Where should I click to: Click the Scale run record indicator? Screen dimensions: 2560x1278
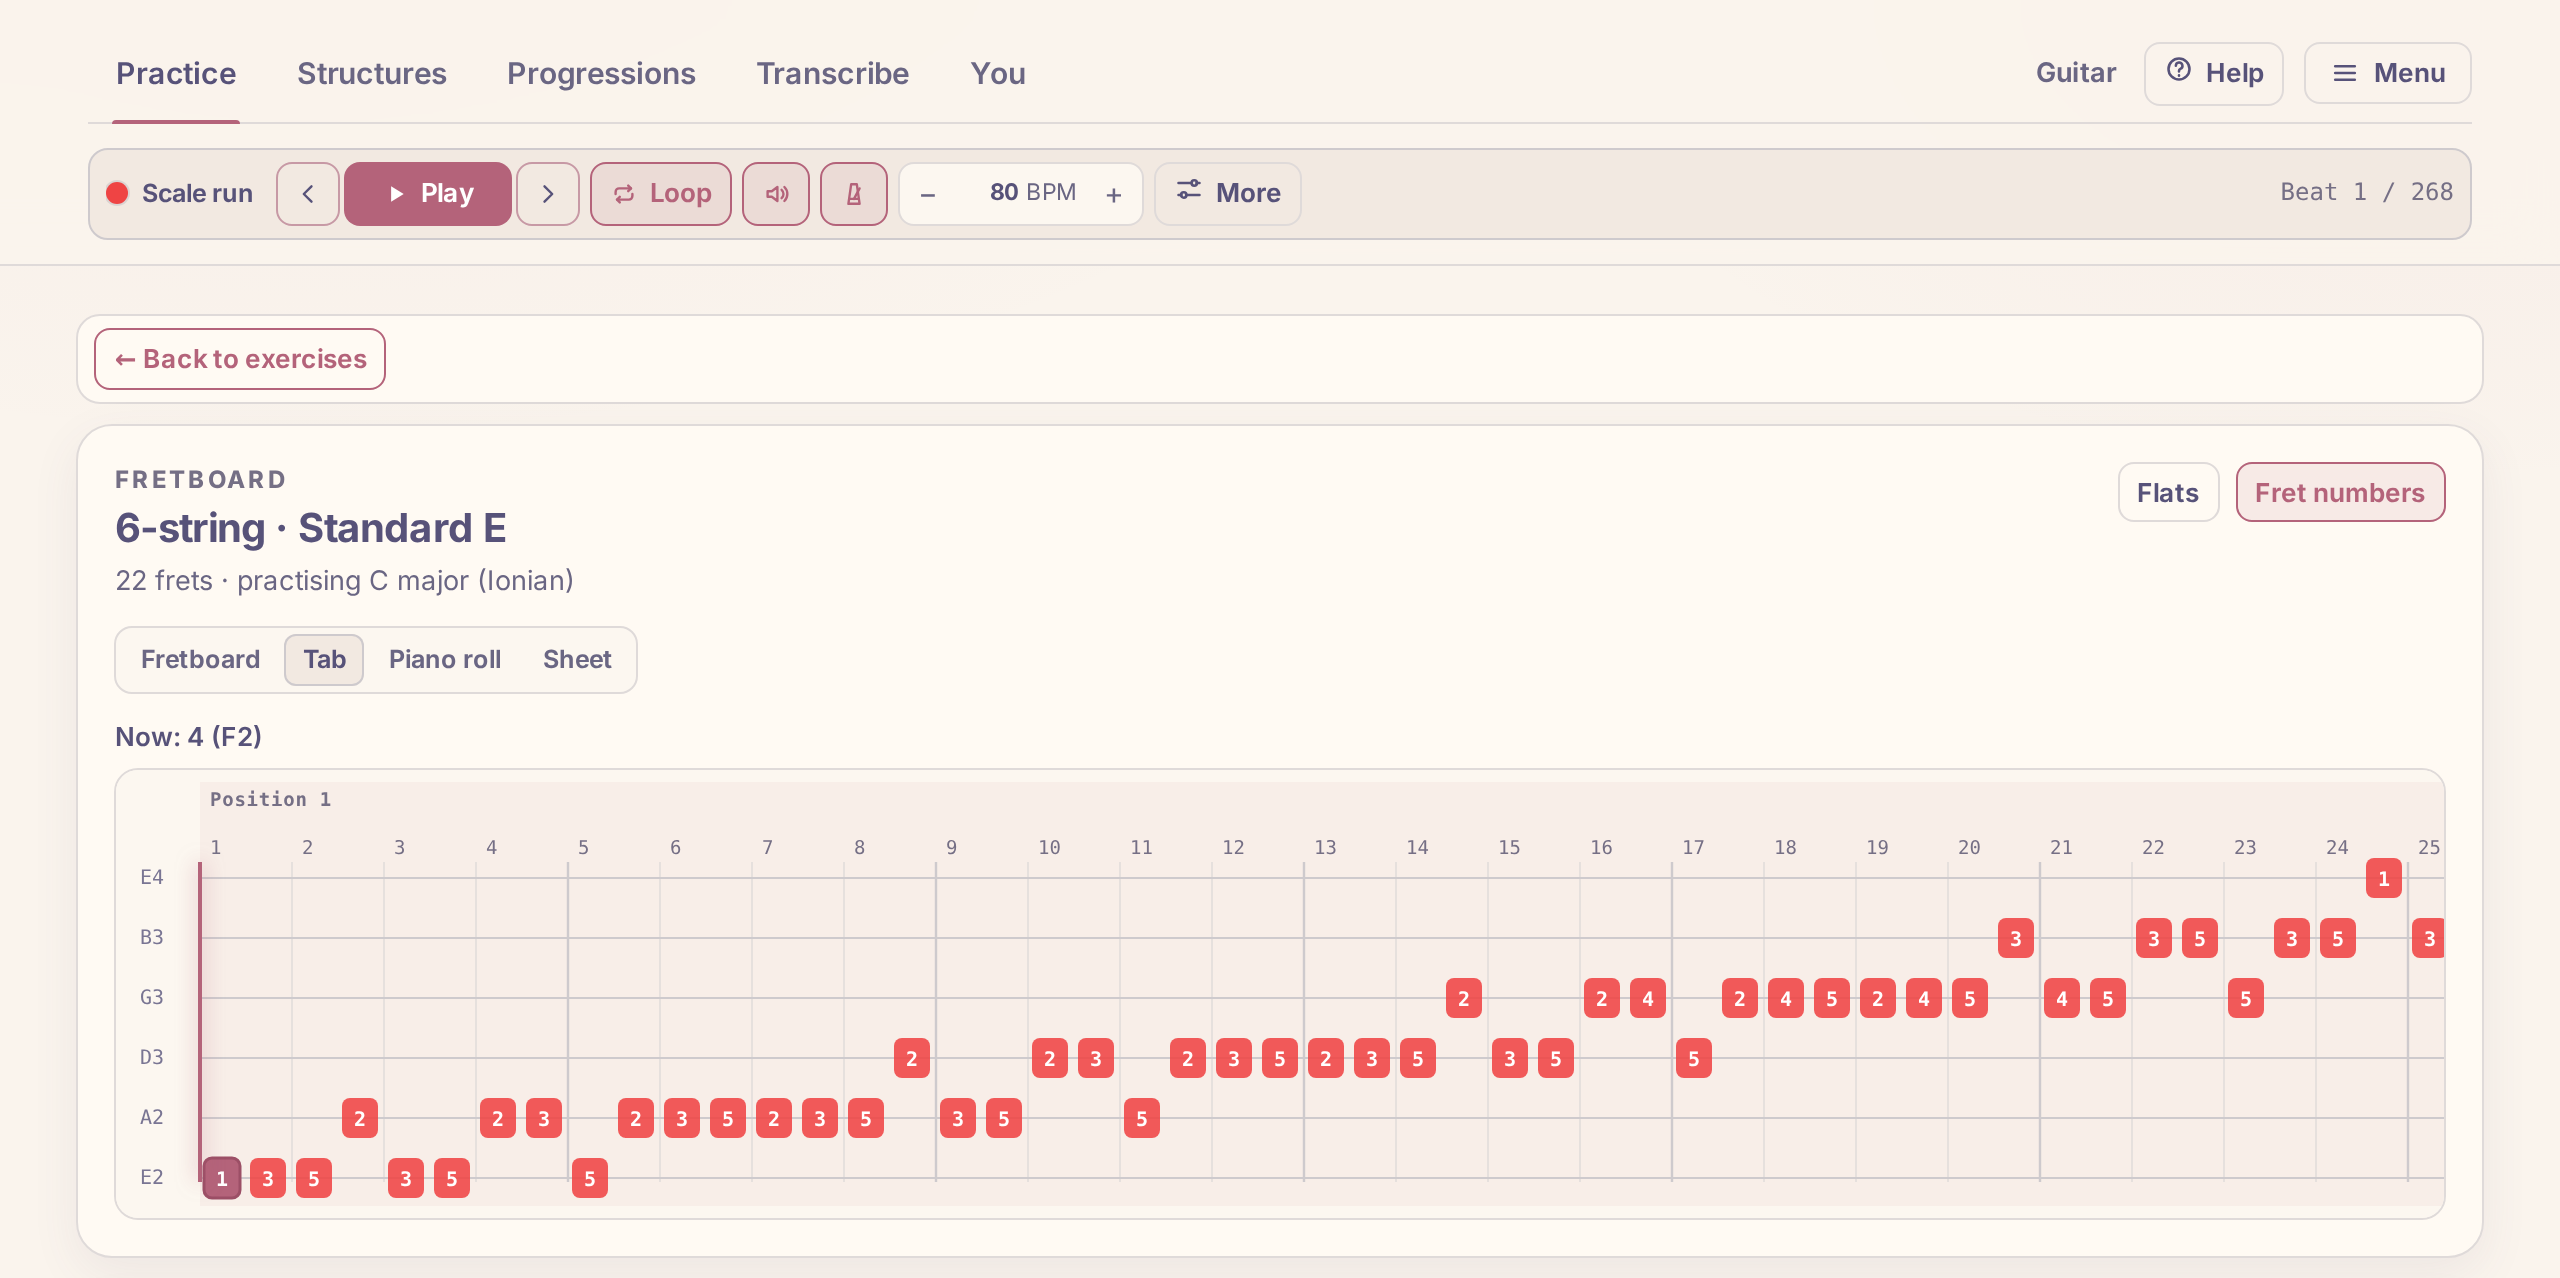point(118,193)
